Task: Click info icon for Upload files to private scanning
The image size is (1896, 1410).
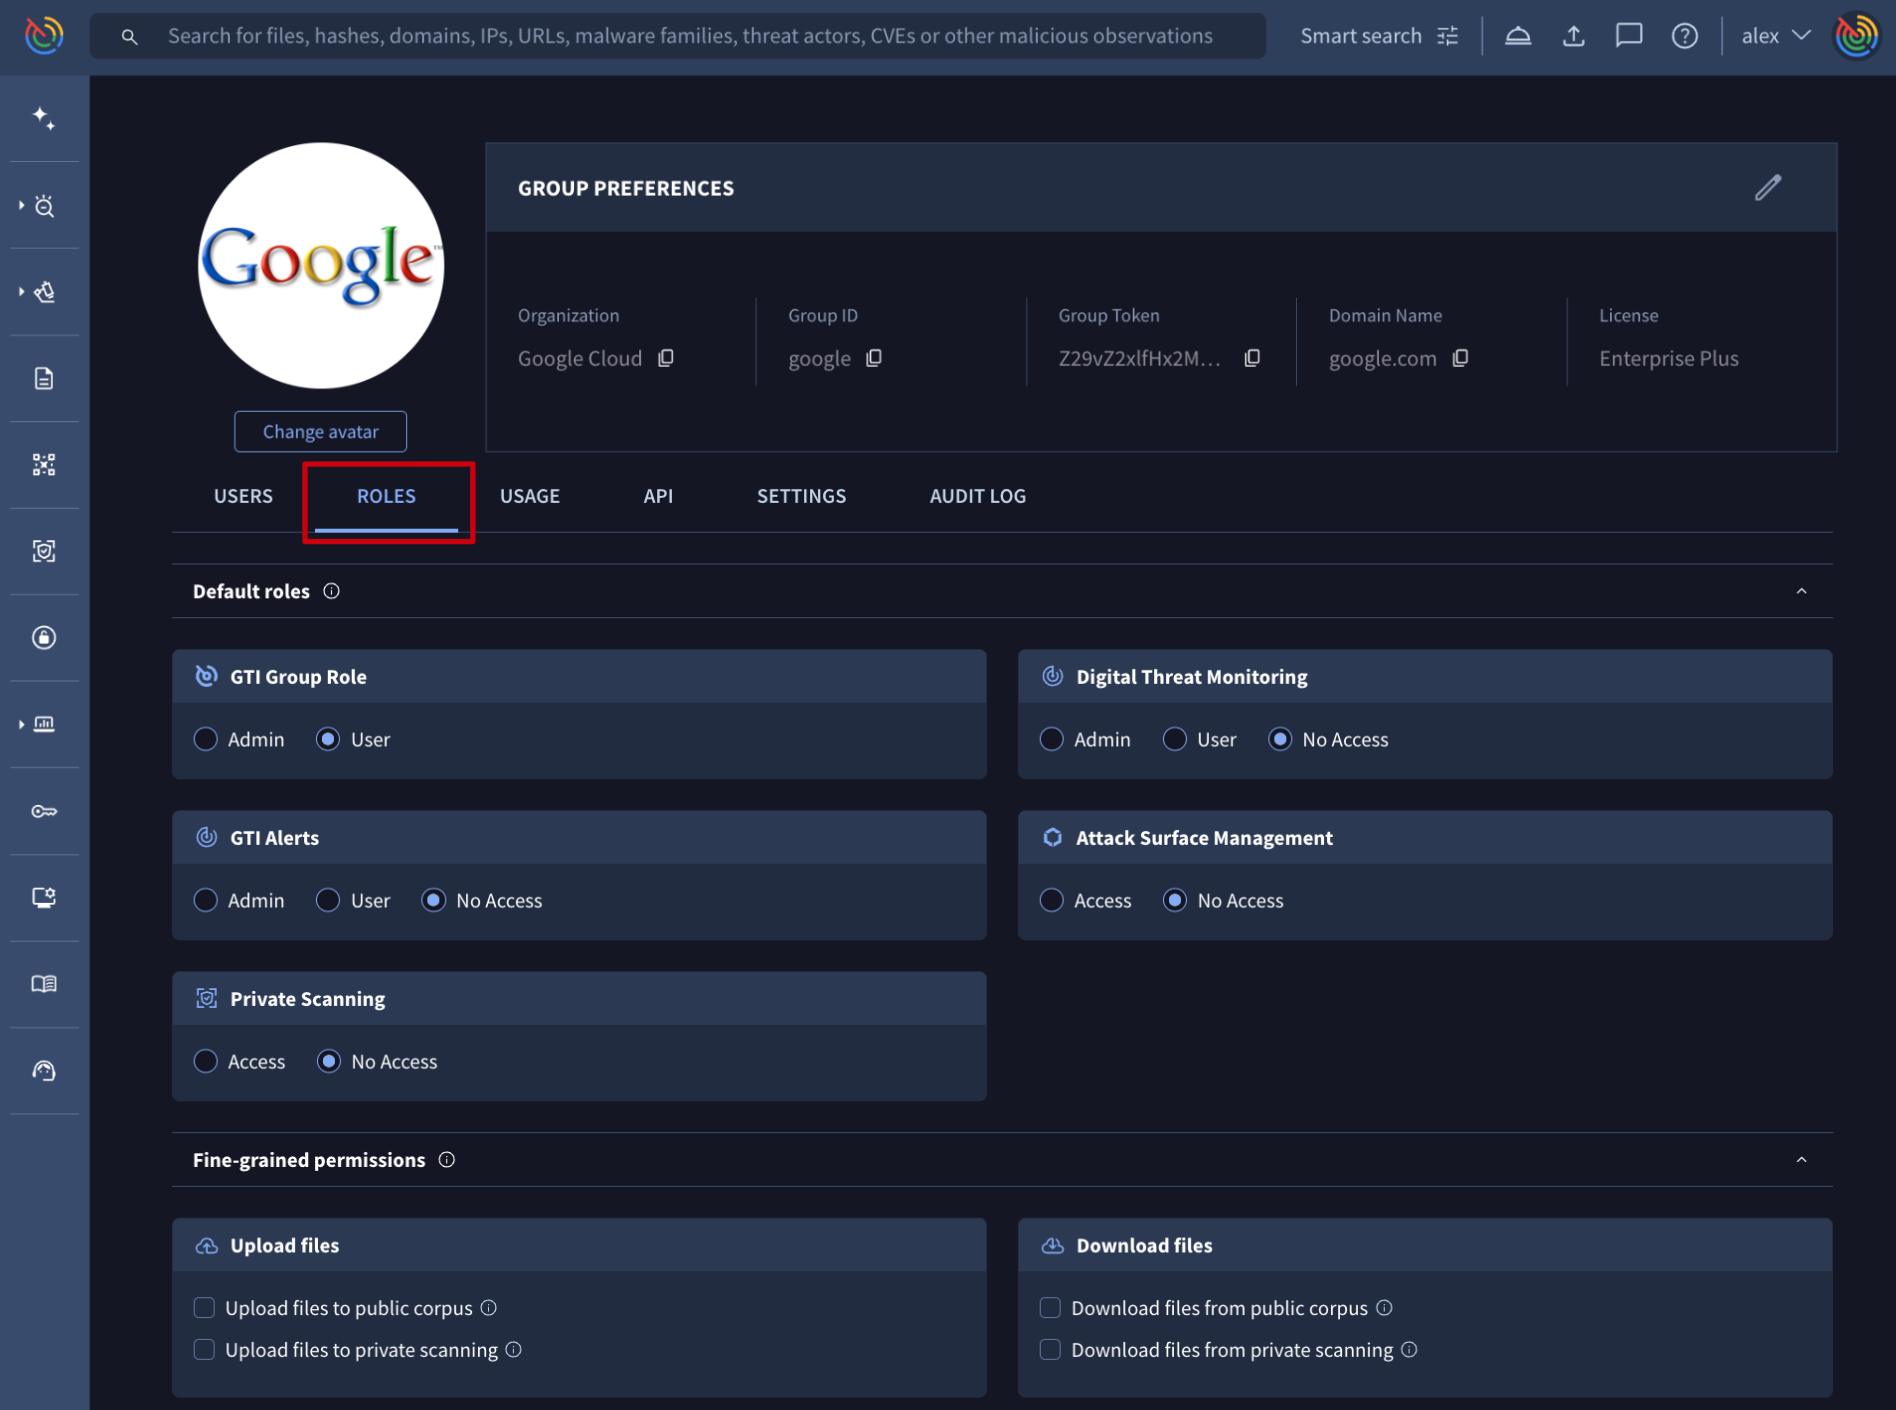Action: click(514, 1350)
